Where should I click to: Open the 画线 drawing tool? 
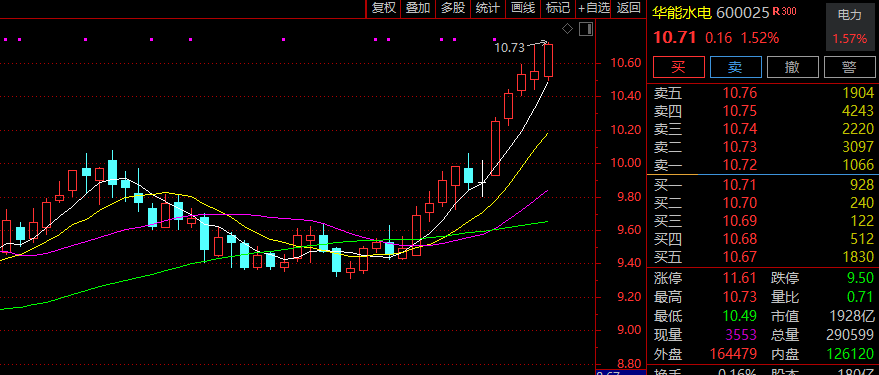pos(523,8)
